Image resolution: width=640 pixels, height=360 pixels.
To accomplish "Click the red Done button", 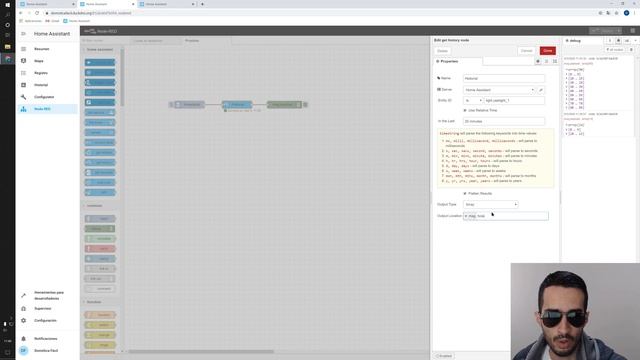I will [x=547, y=51].
